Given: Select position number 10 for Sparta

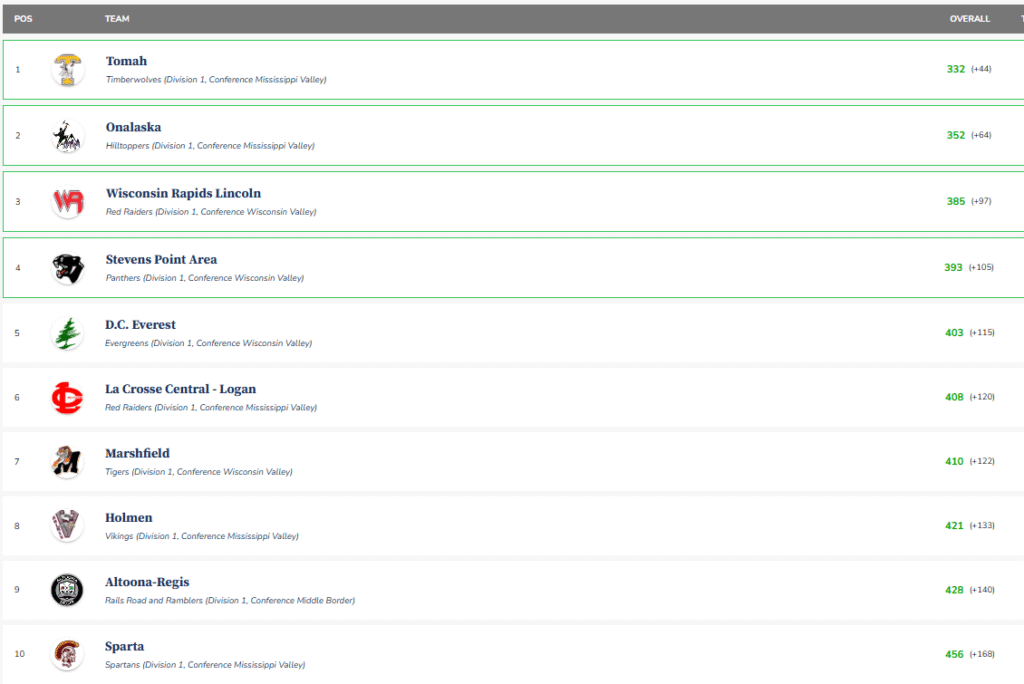Looking at the screenshot, I should click(20, 654).
